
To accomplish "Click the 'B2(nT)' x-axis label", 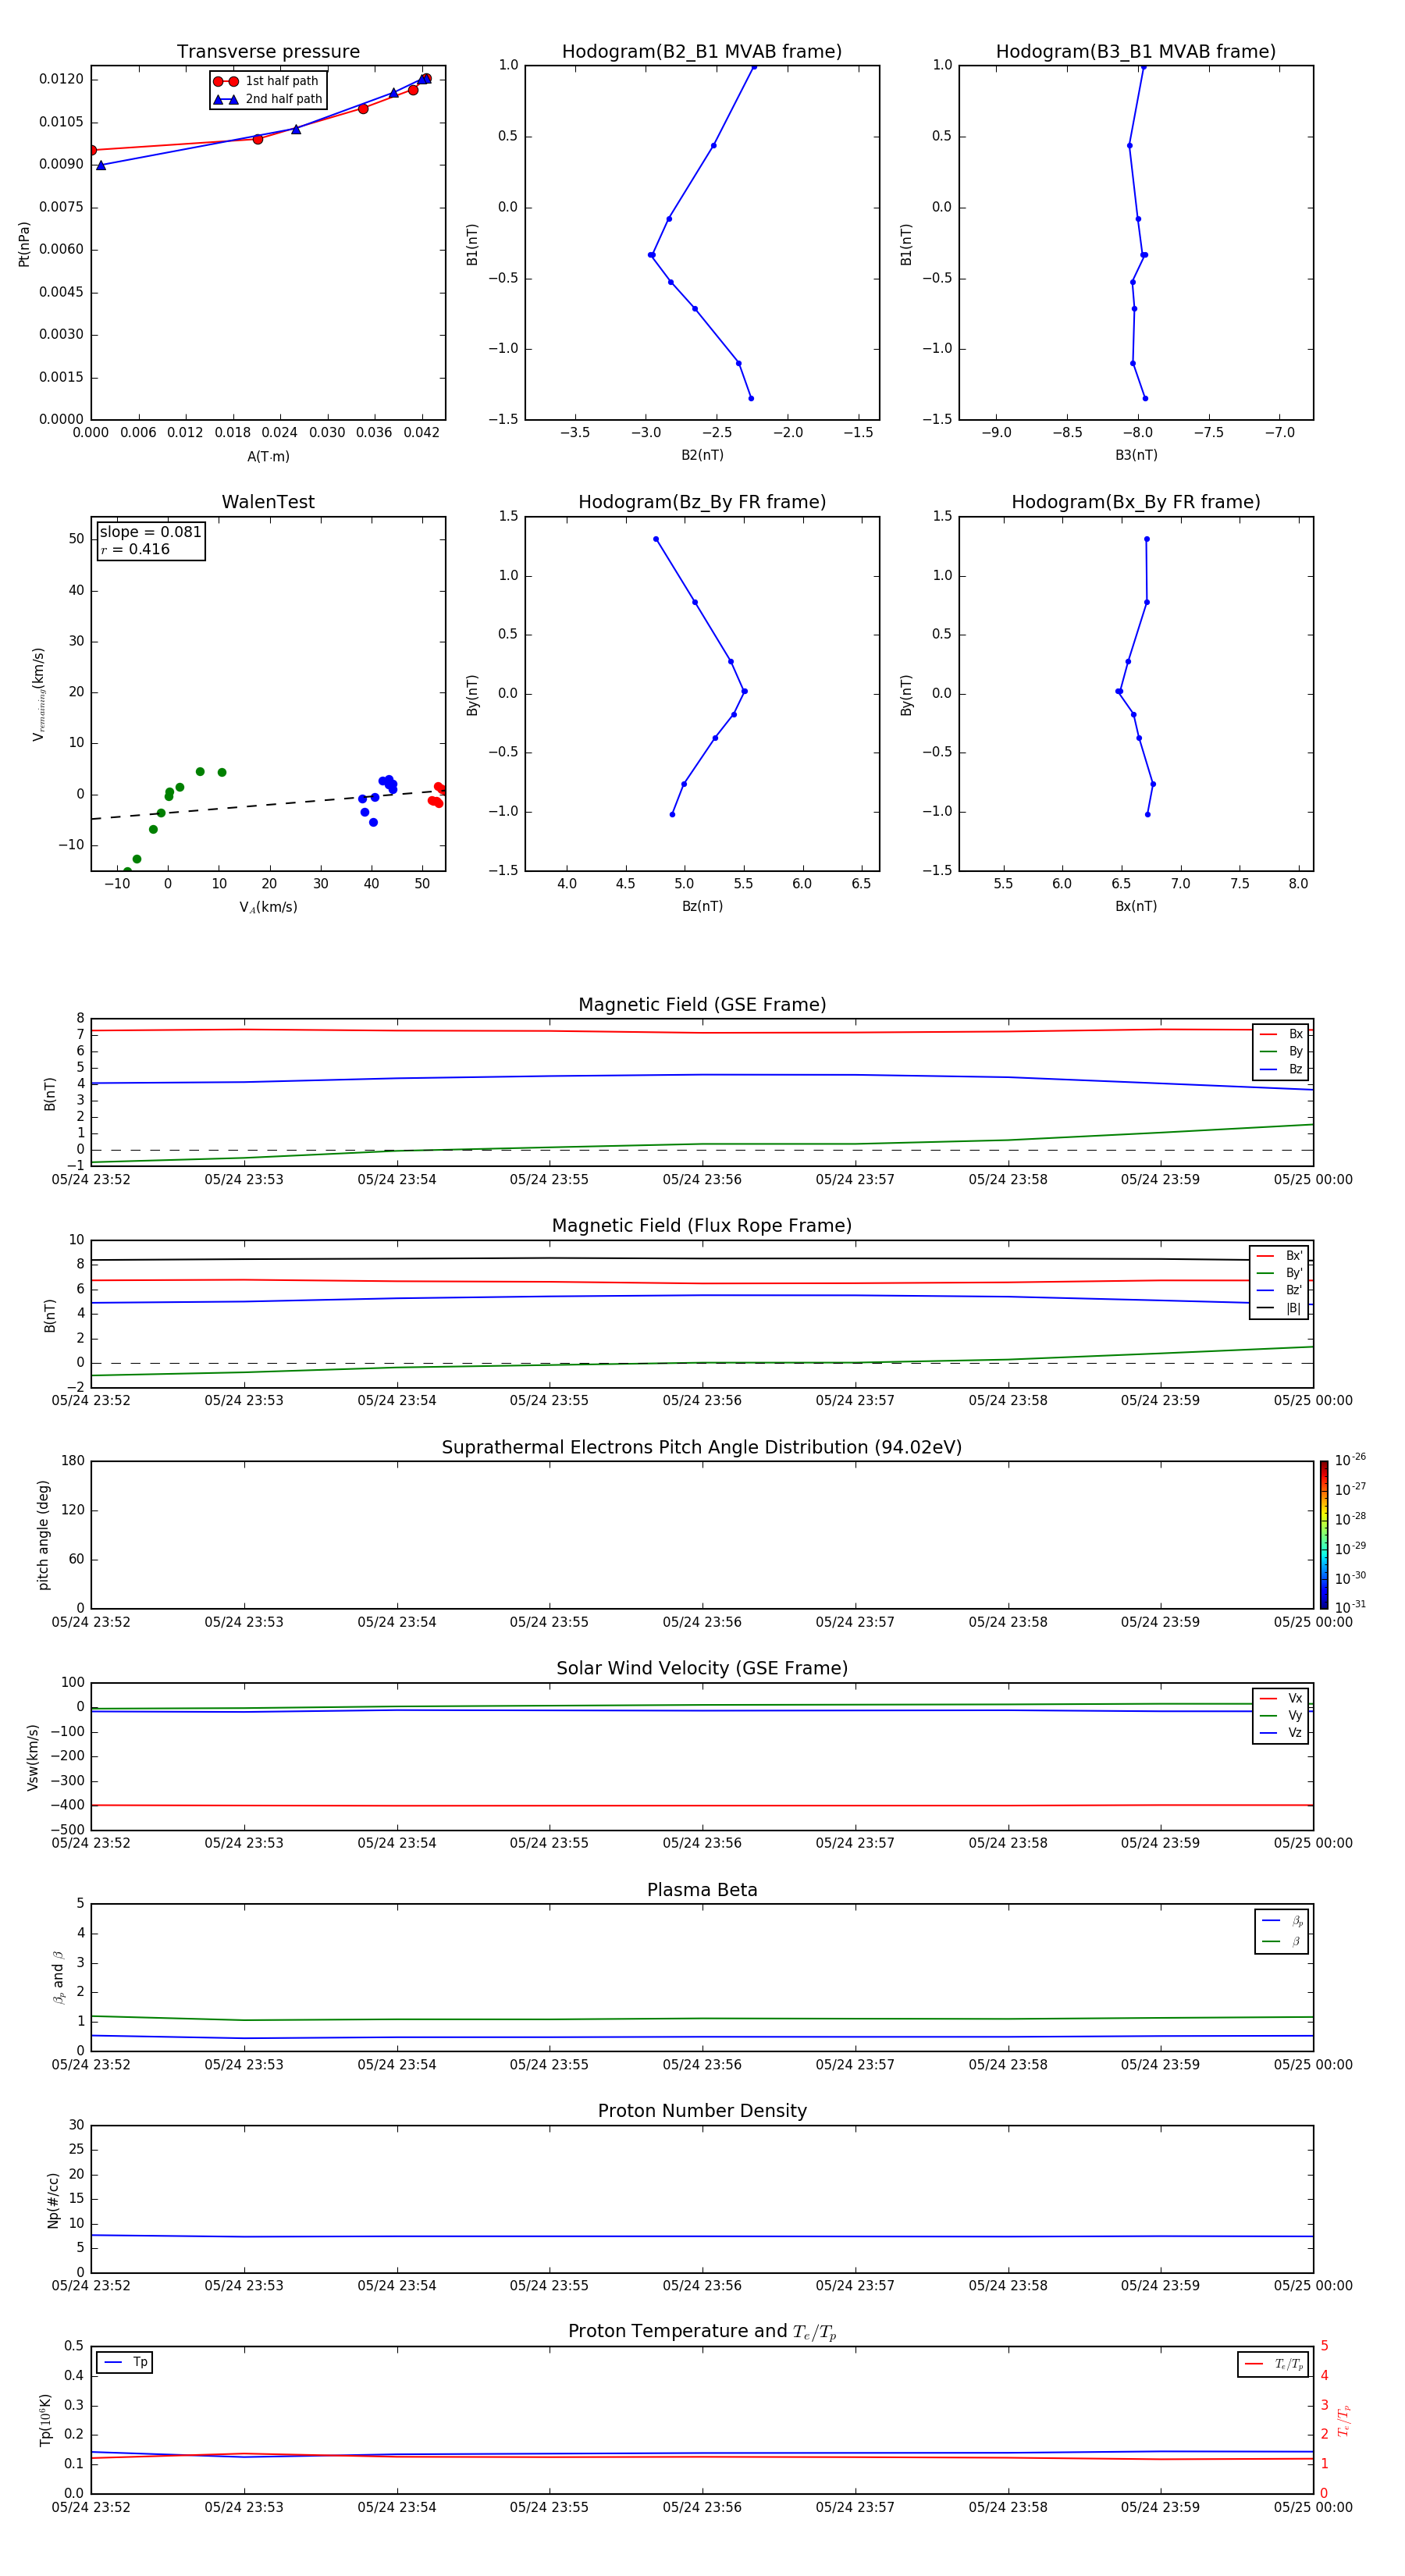I will tap(702, 455).
